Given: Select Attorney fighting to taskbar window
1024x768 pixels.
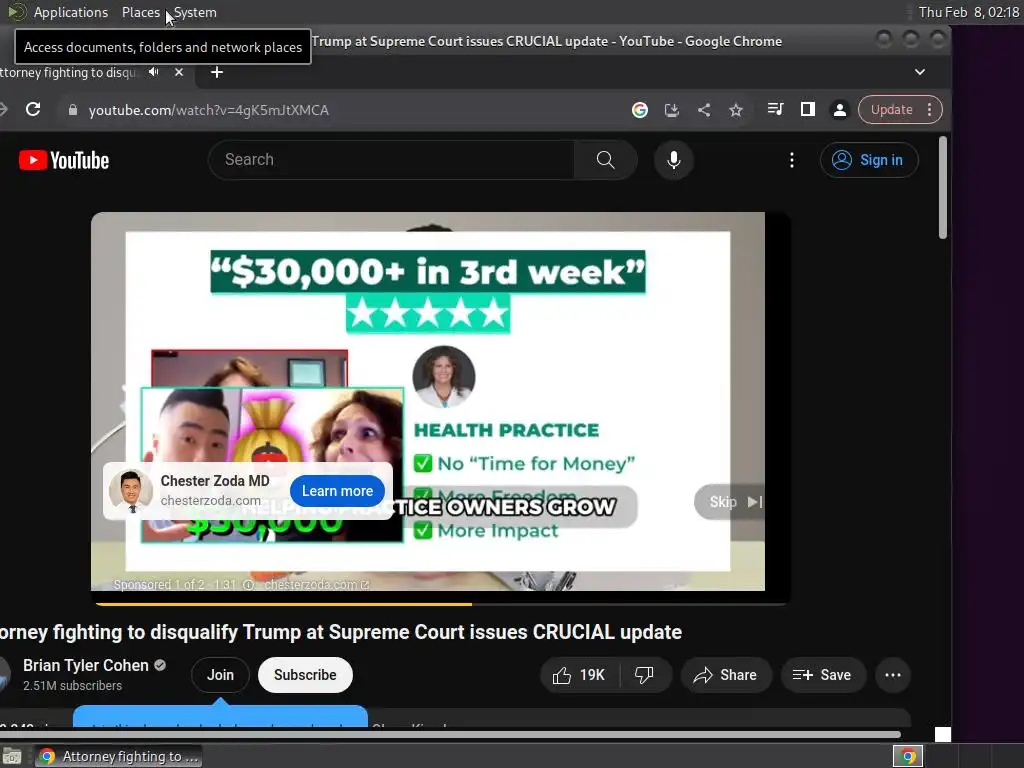Looking at the screenshot, I should (x=118, y=756).
